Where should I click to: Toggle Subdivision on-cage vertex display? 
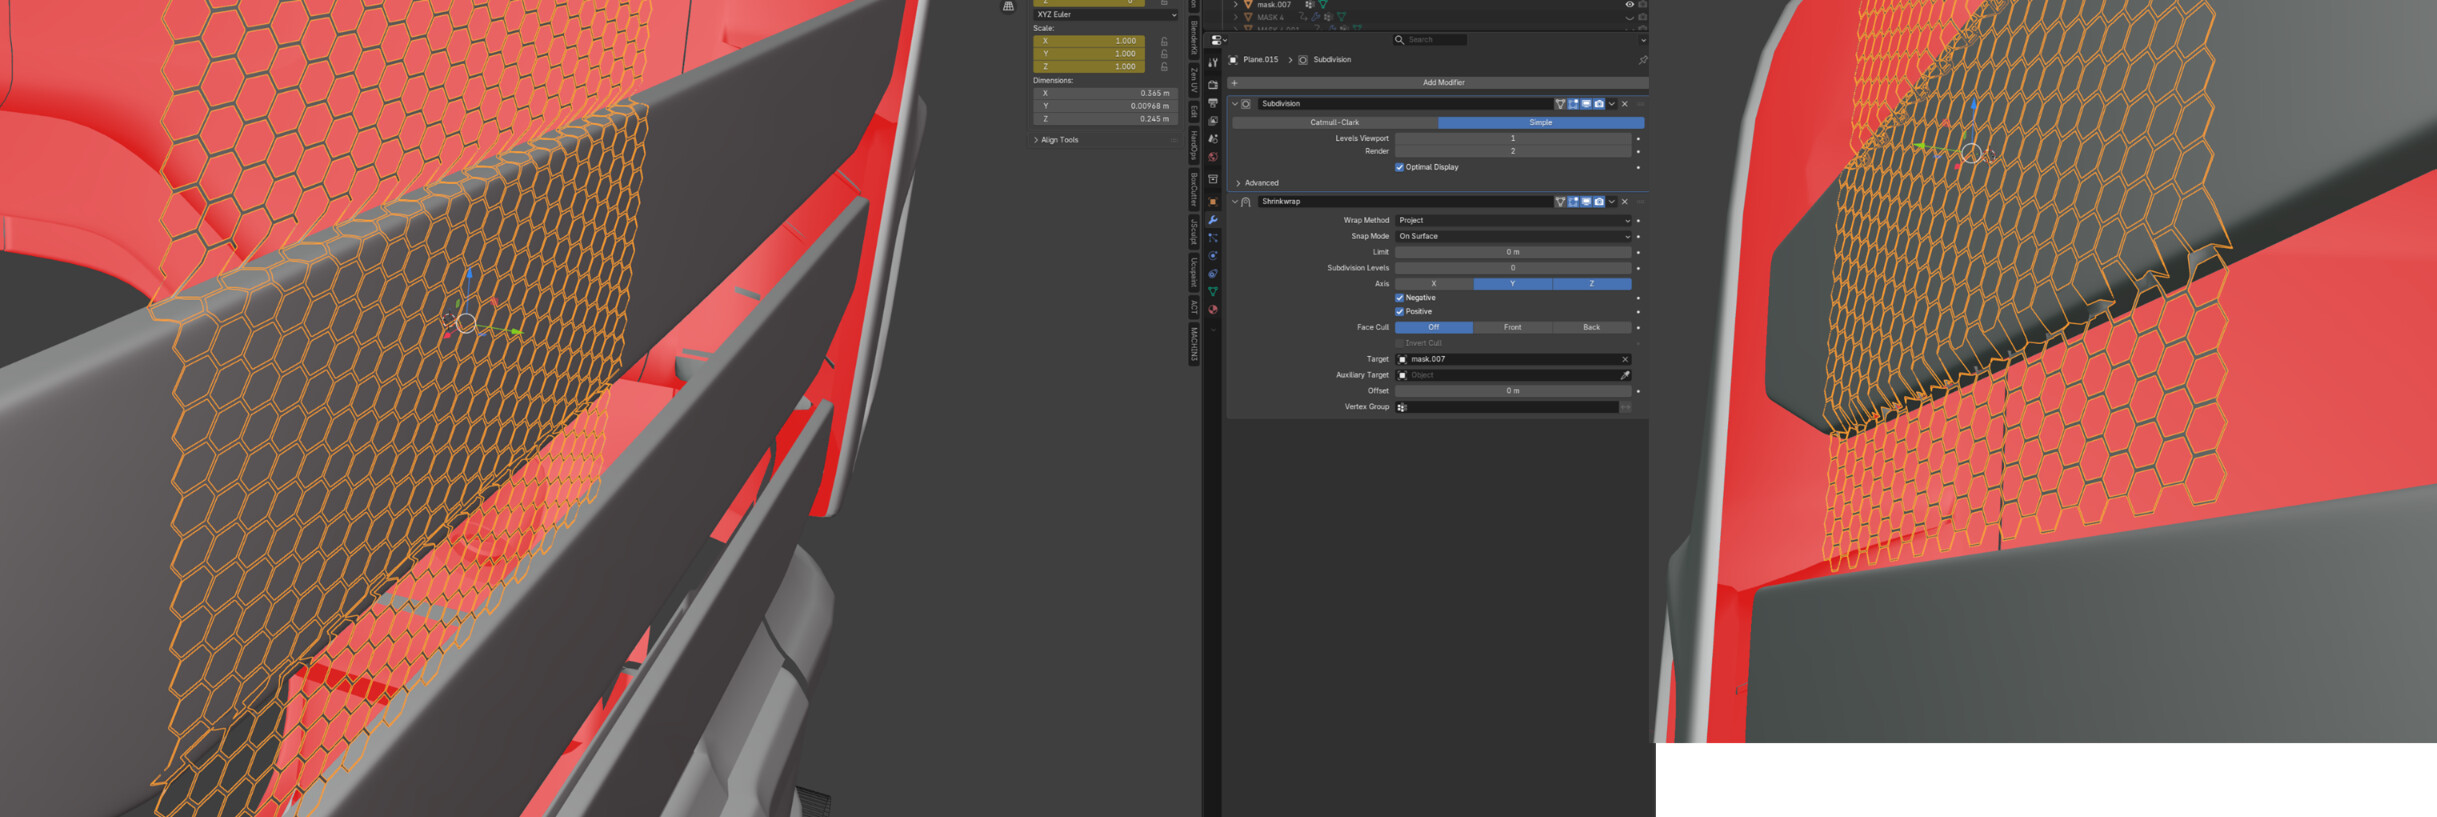pyautogui.click(x=1560, y=104)
